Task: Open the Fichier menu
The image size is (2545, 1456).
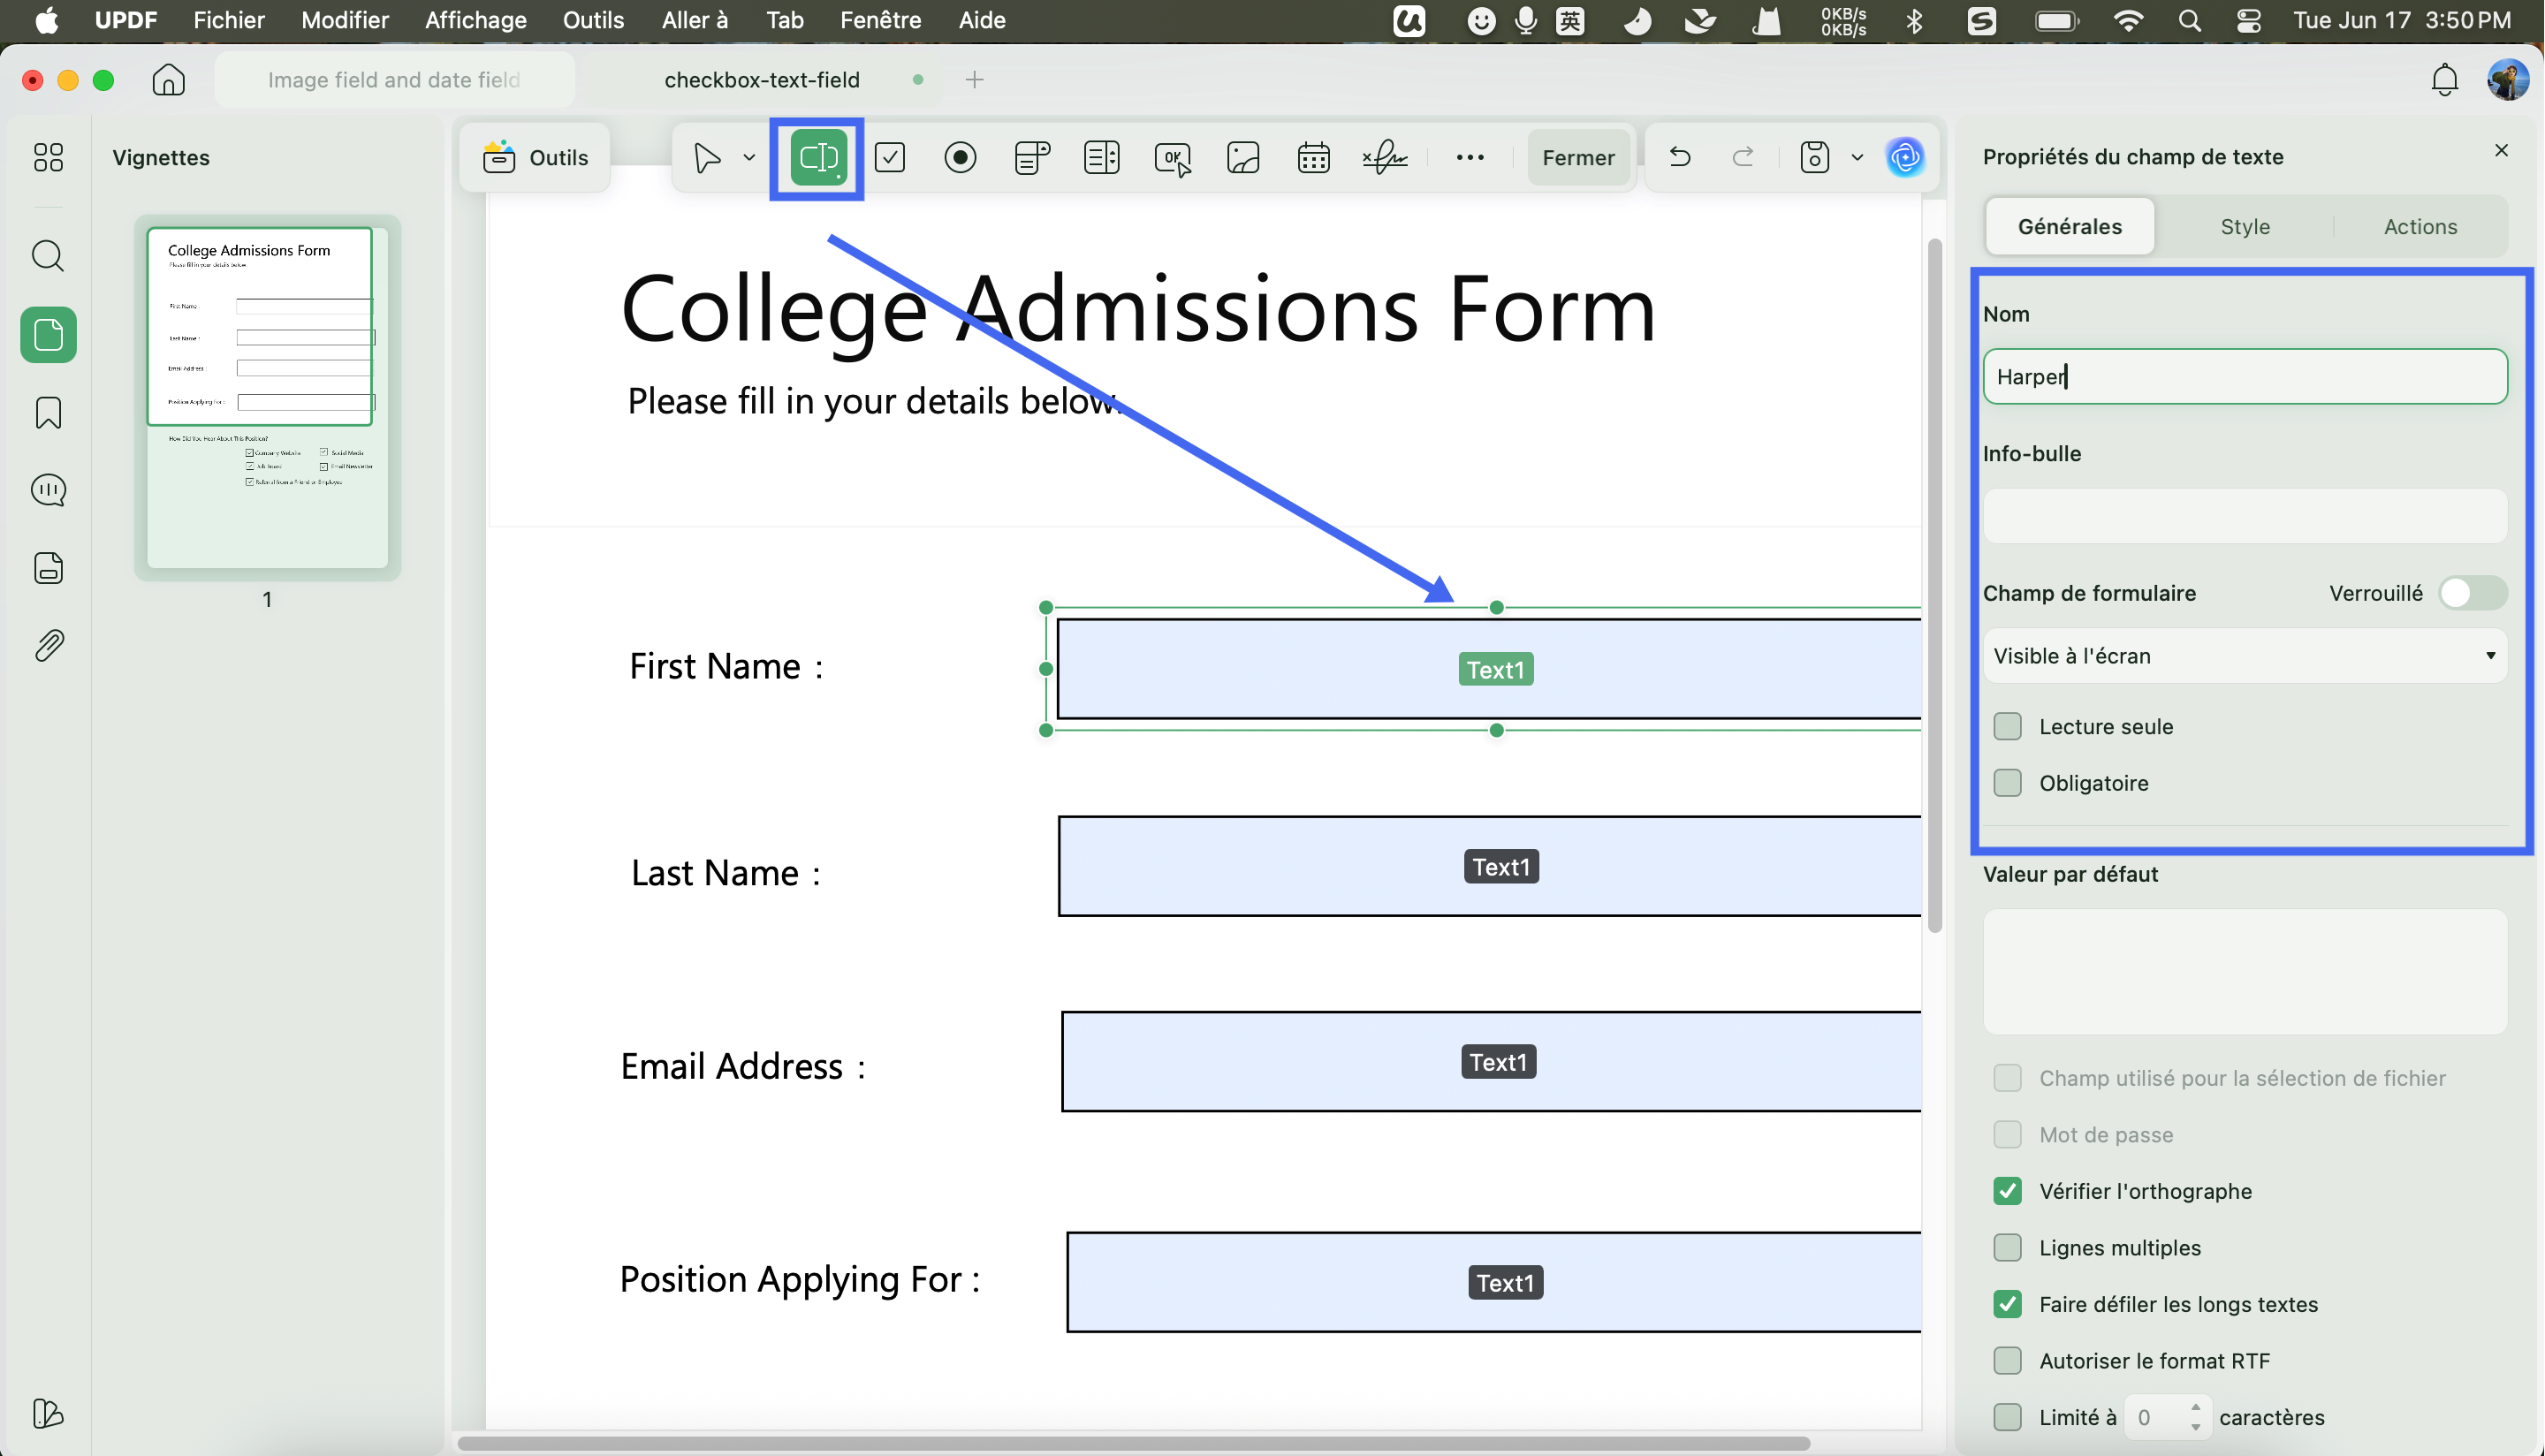Action: point(229,20)
